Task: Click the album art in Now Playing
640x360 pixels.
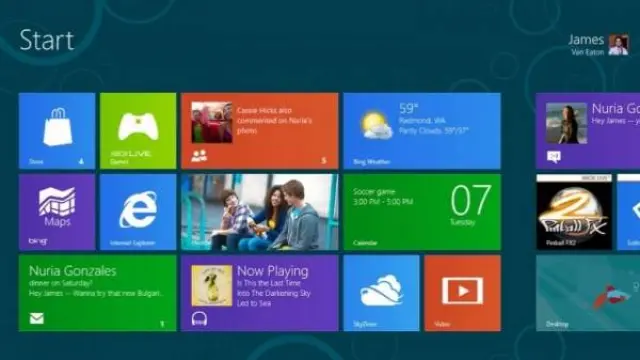Action: [212, 285]
